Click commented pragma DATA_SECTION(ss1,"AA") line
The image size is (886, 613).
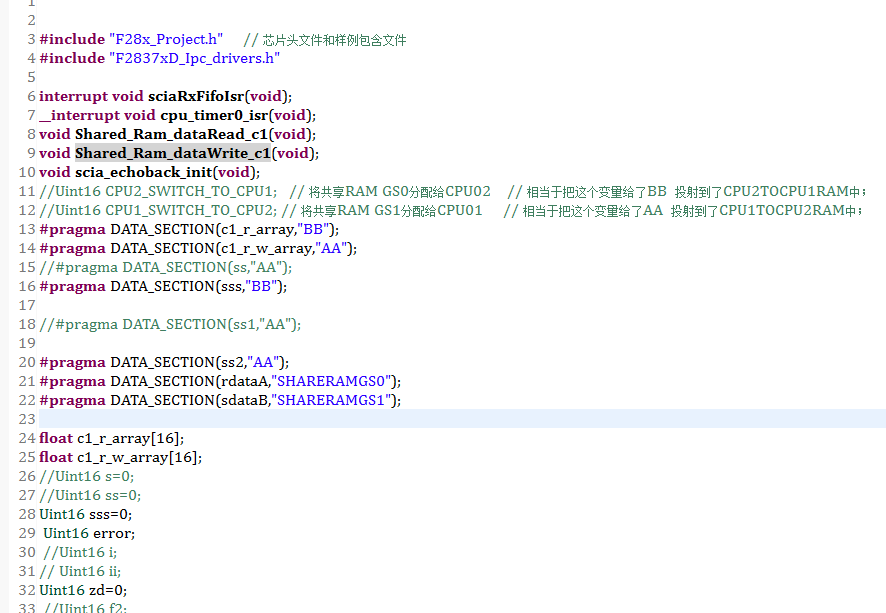click(170, 324)
